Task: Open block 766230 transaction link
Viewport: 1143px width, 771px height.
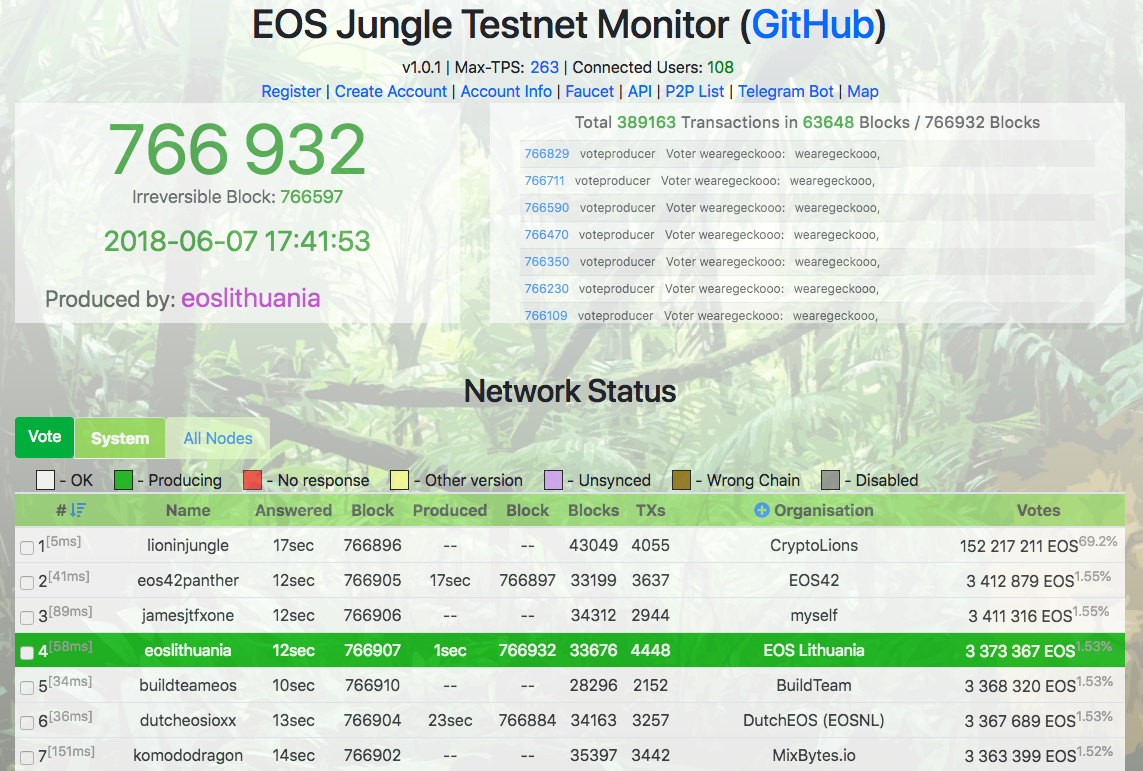Action: point(547,289)
